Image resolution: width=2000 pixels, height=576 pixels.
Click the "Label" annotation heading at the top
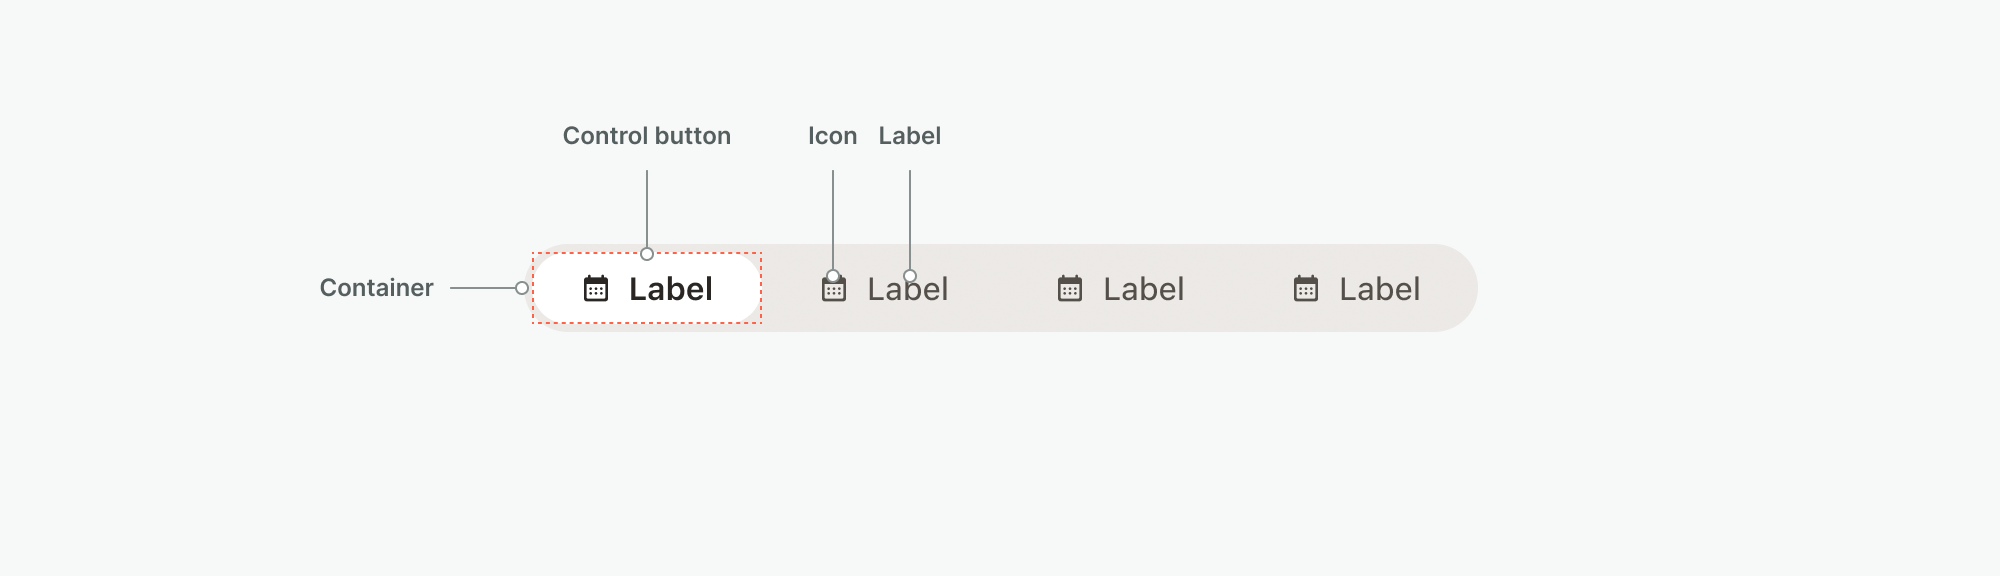tap(910, 136)
